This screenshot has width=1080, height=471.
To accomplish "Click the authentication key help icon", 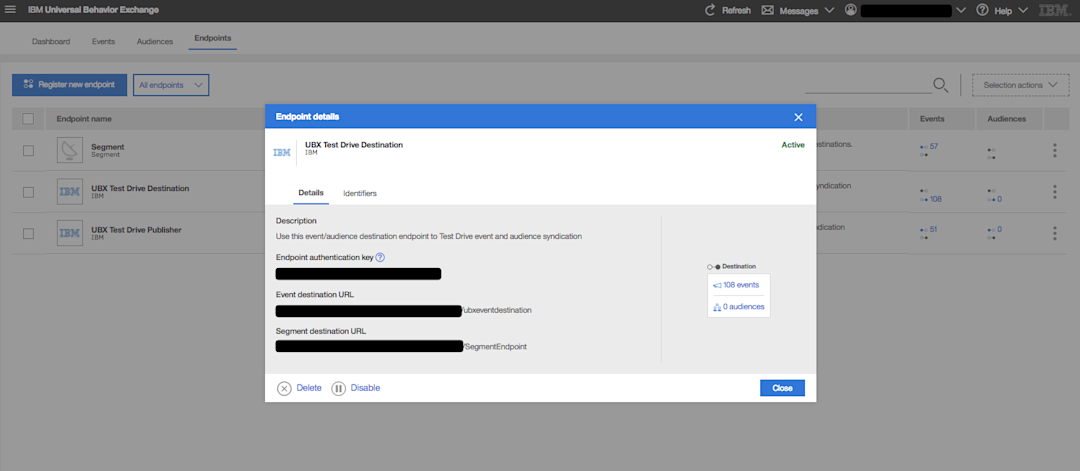I will [380, 257].
